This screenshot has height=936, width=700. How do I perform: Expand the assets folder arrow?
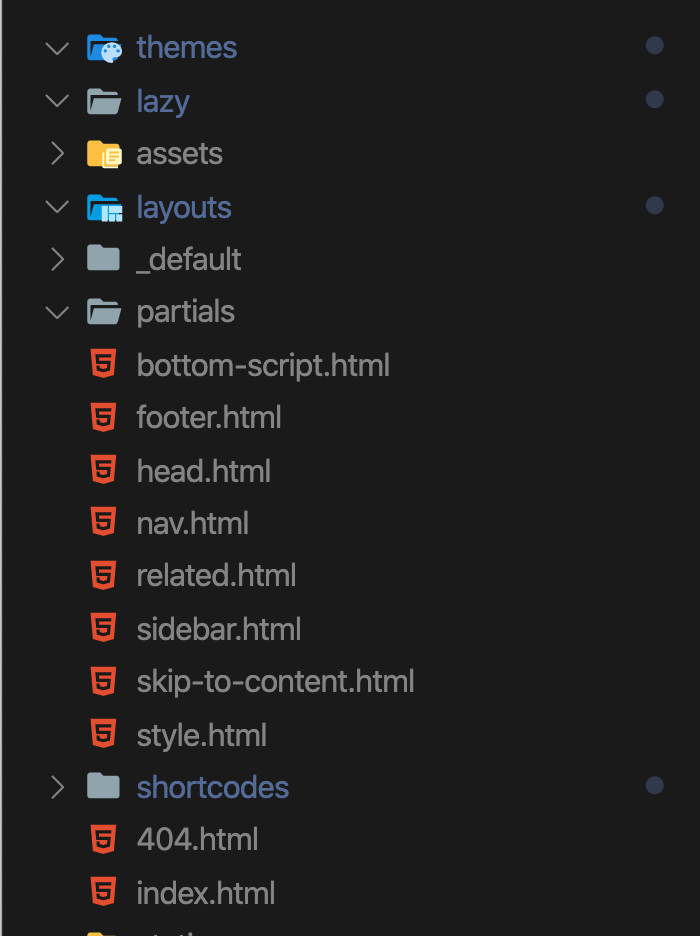point(57,153)
